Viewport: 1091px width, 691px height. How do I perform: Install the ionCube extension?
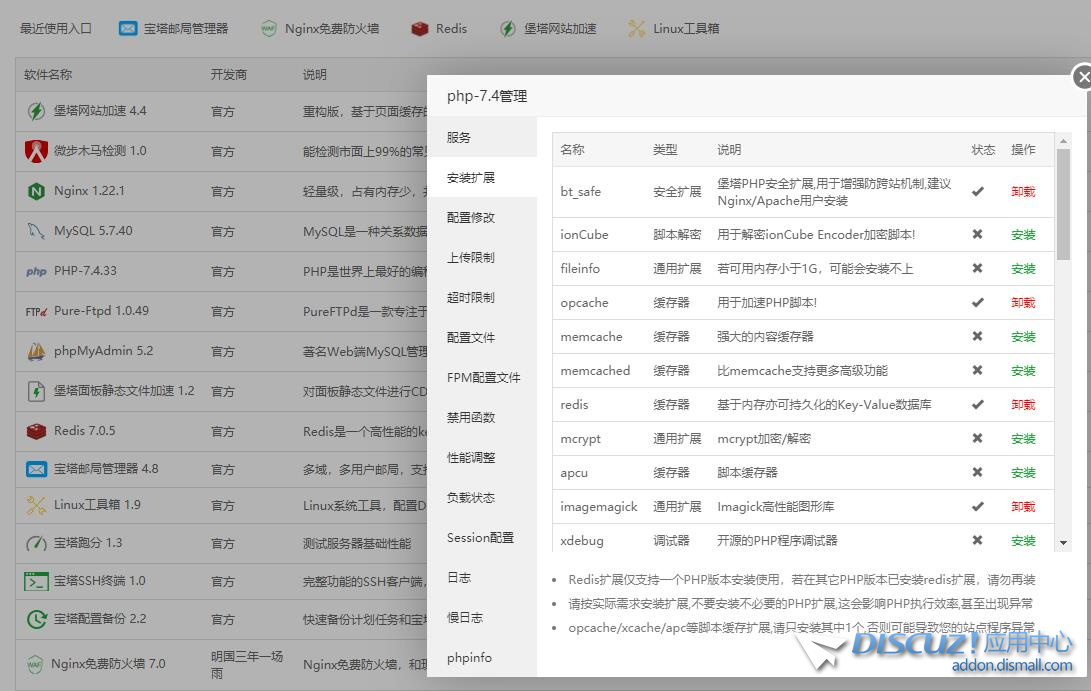pyautogui.click(x=1023, y=234)
